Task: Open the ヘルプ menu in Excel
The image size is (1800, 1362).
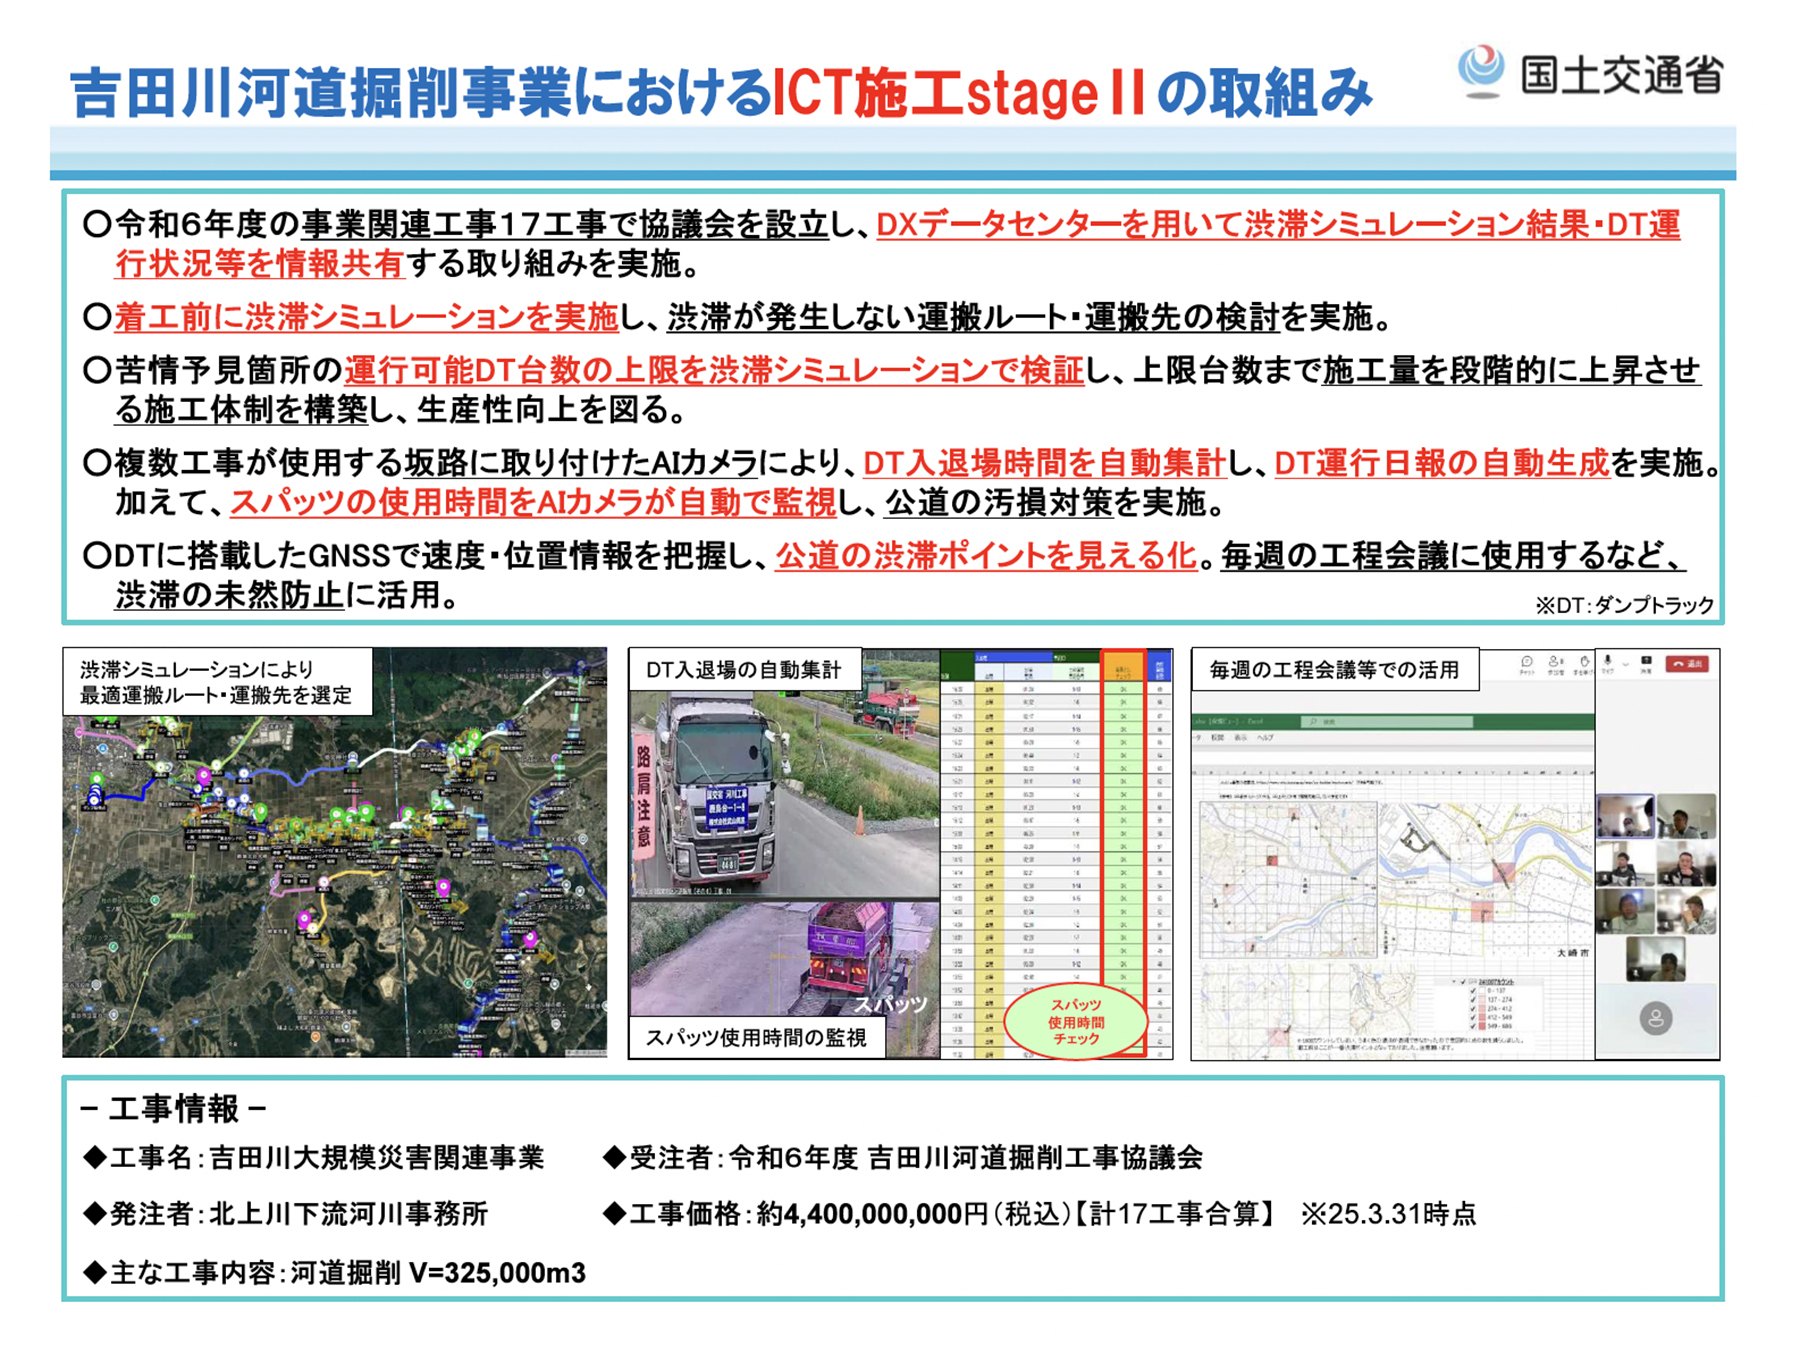Action: [1267, 737]
